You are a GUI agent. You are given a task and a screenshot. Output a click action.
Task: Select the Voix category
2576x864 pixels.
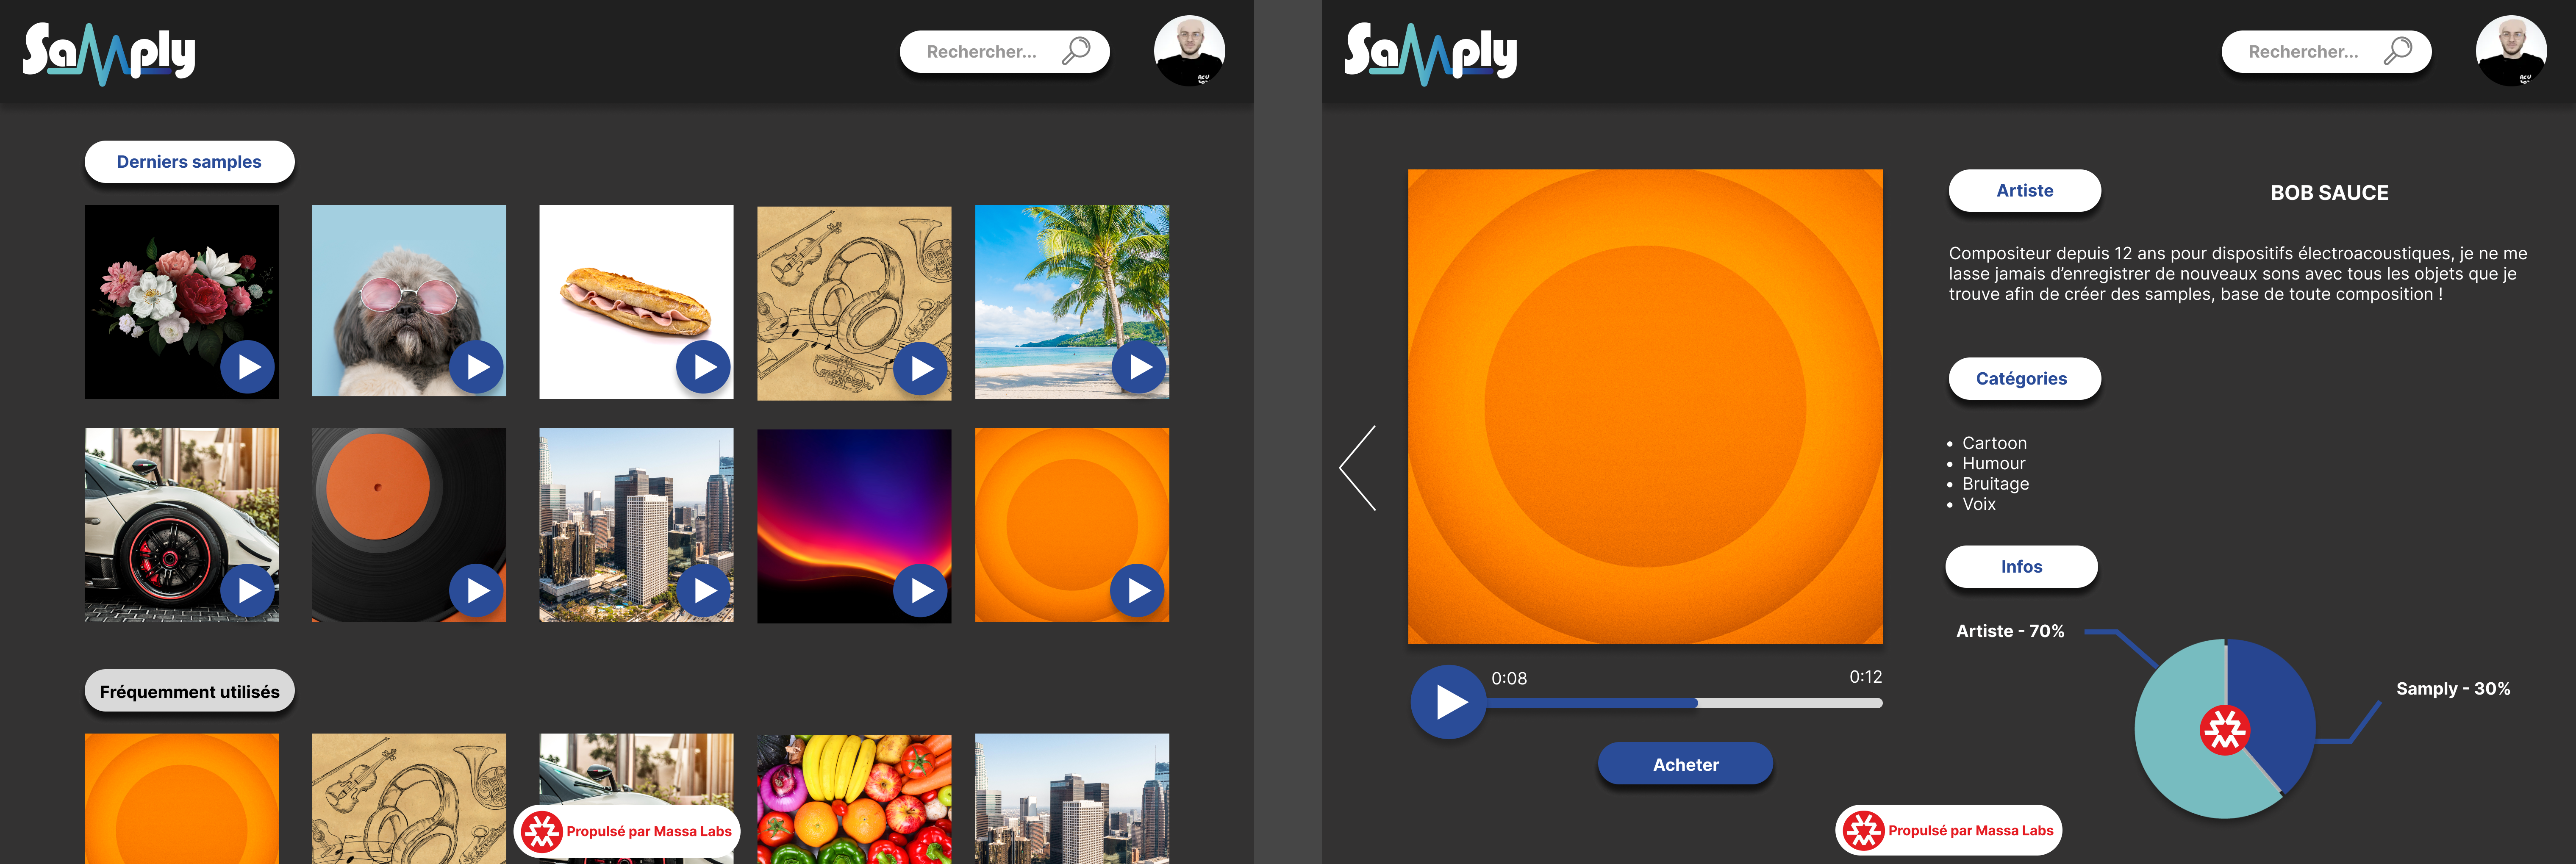point(1978,504)
